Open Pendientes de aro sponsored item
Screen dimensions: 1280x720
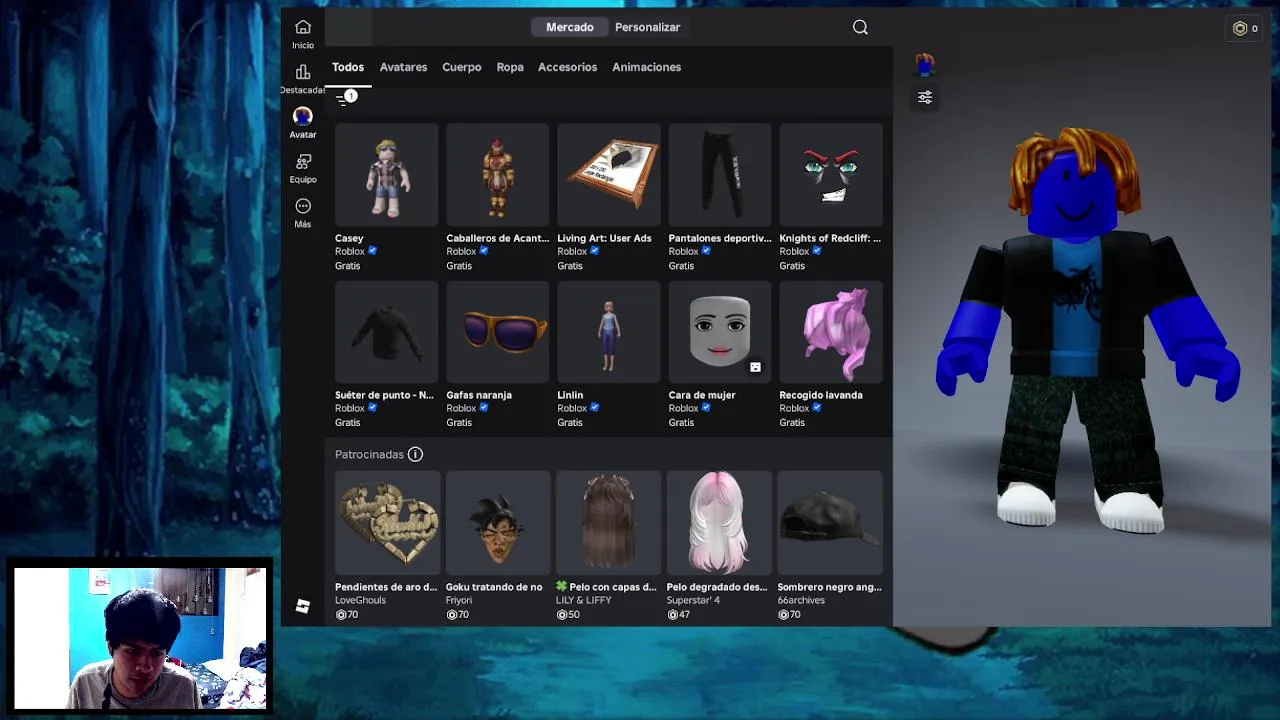387,523
